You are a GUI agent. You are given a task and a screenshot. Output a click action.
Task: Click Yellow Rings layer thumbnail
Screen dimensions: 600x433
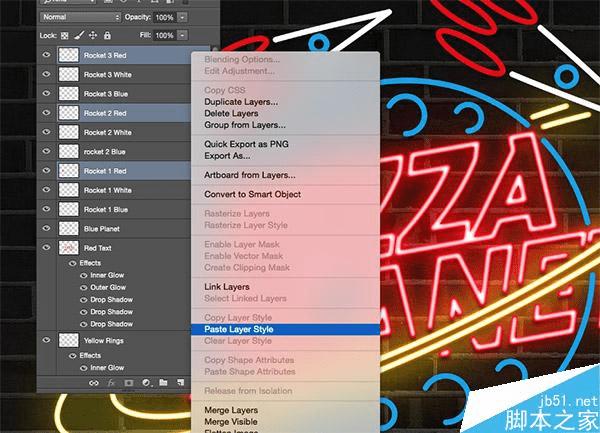click(x=69, y=340)
